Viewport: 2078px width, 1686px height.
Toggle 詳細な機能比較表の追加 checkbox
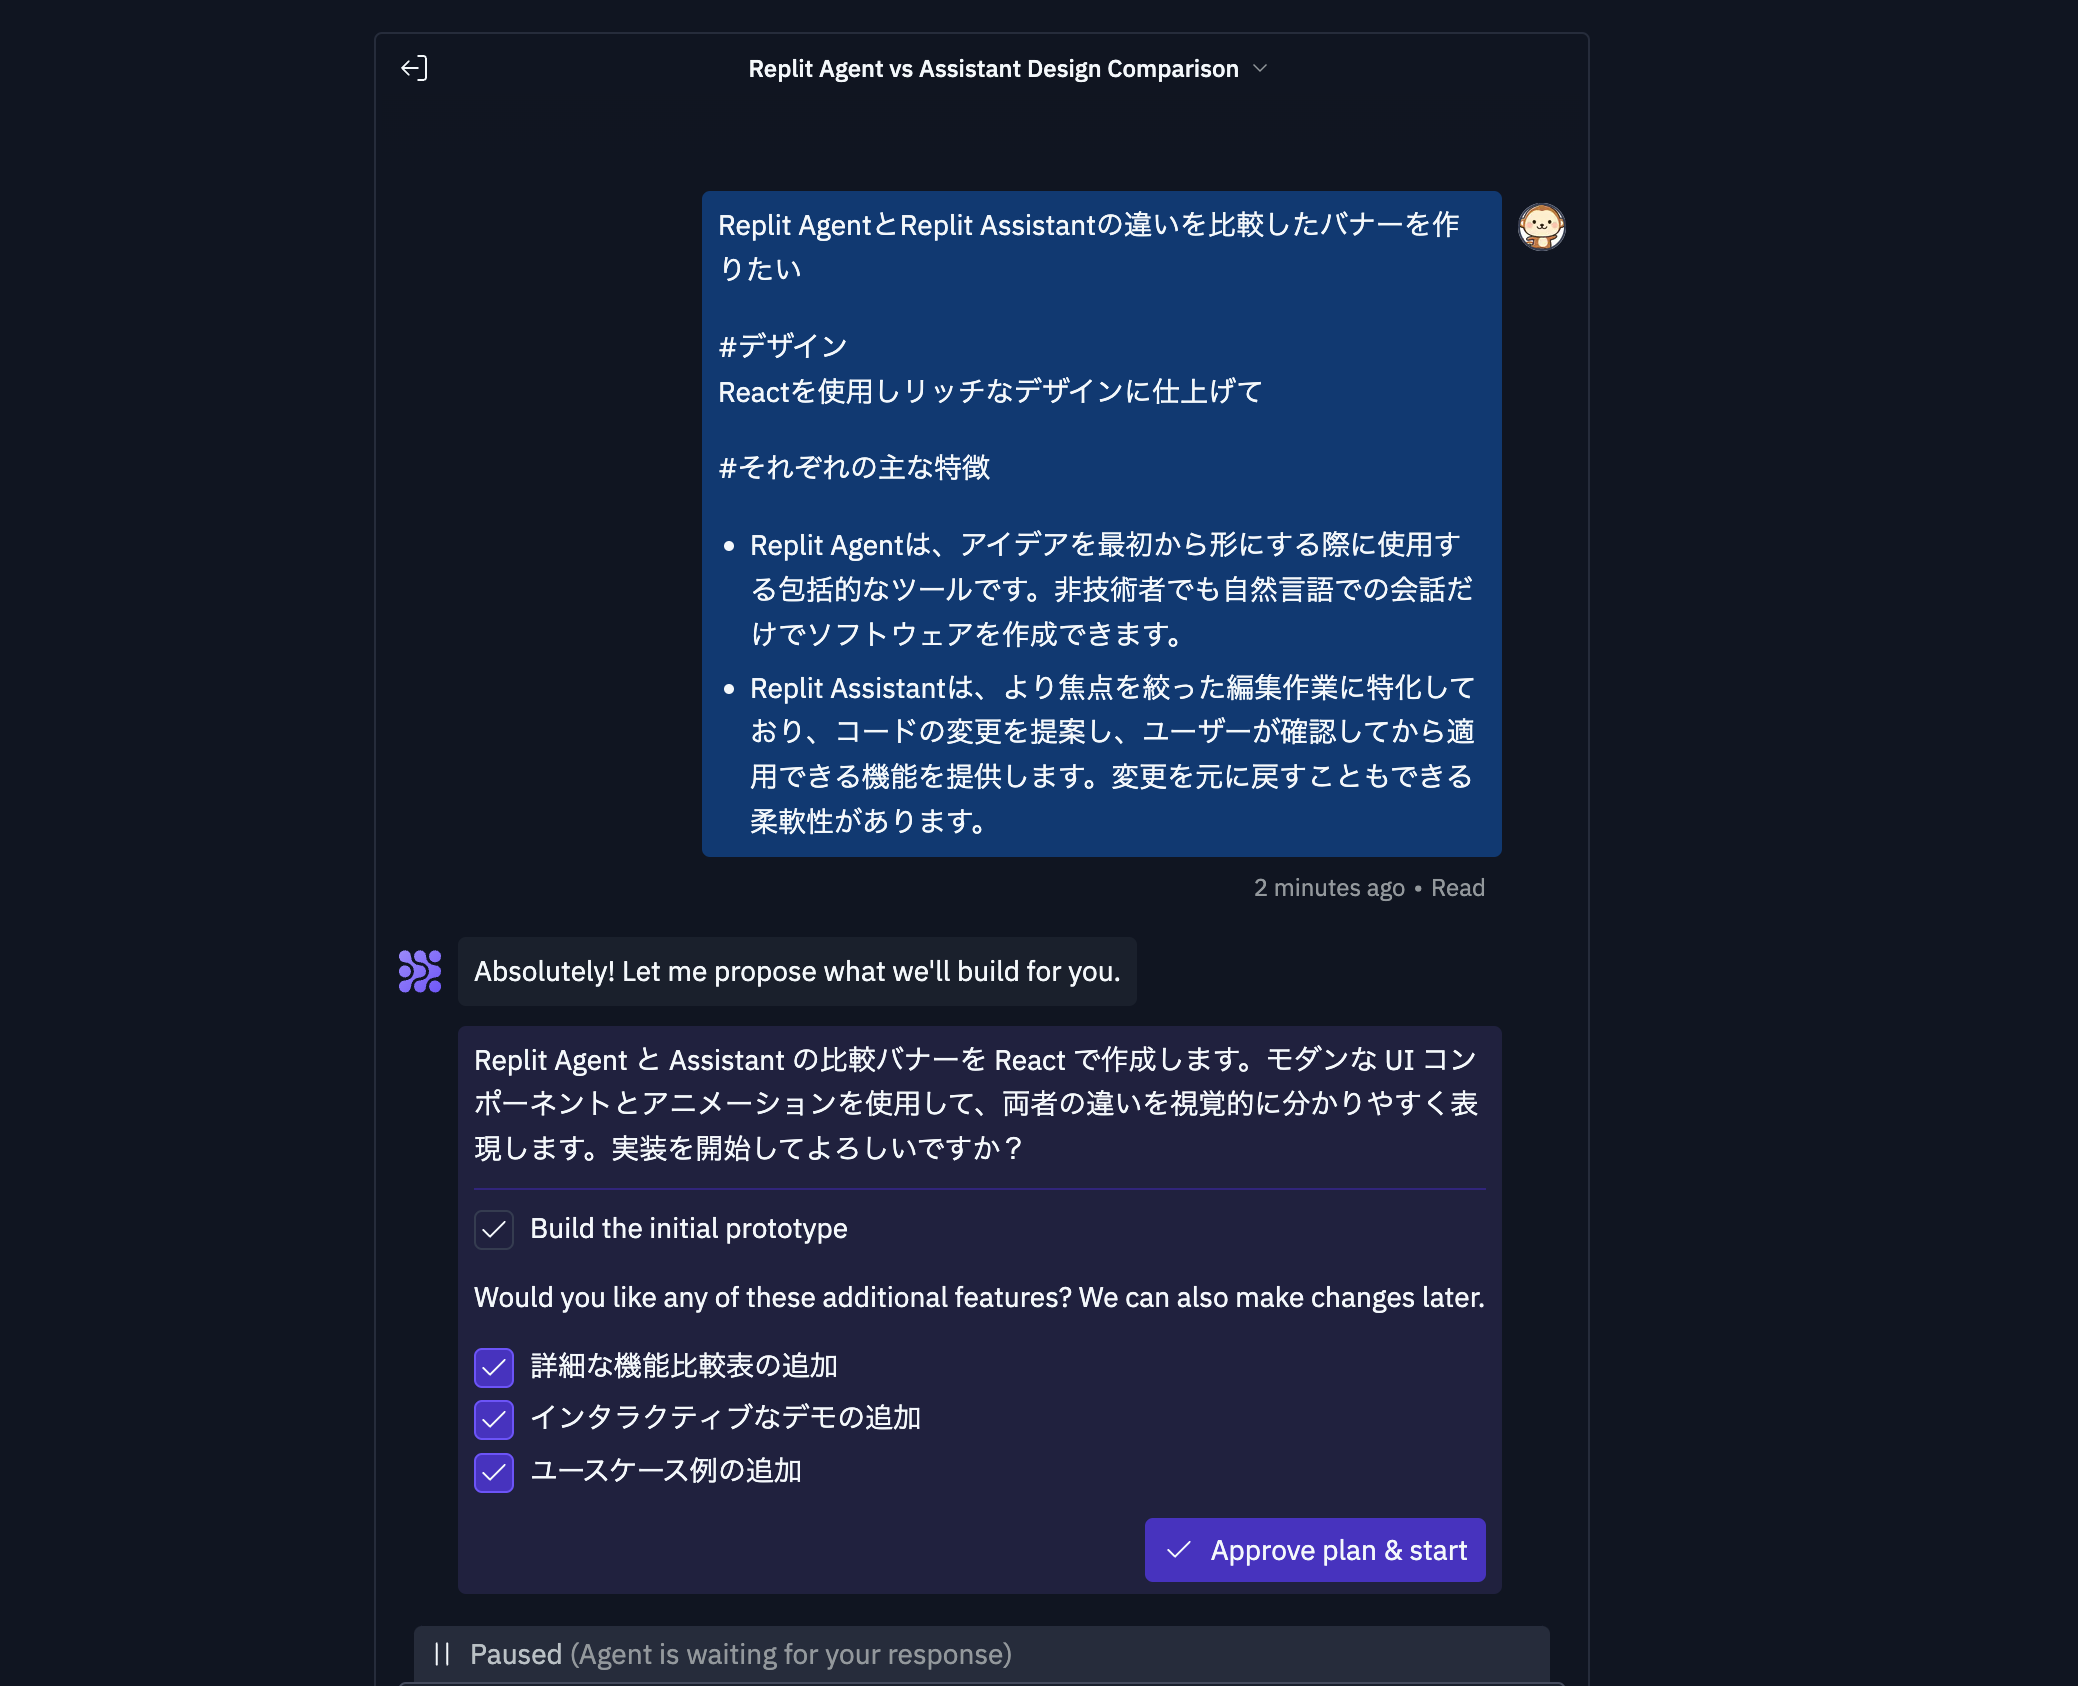click(495, 1366)
